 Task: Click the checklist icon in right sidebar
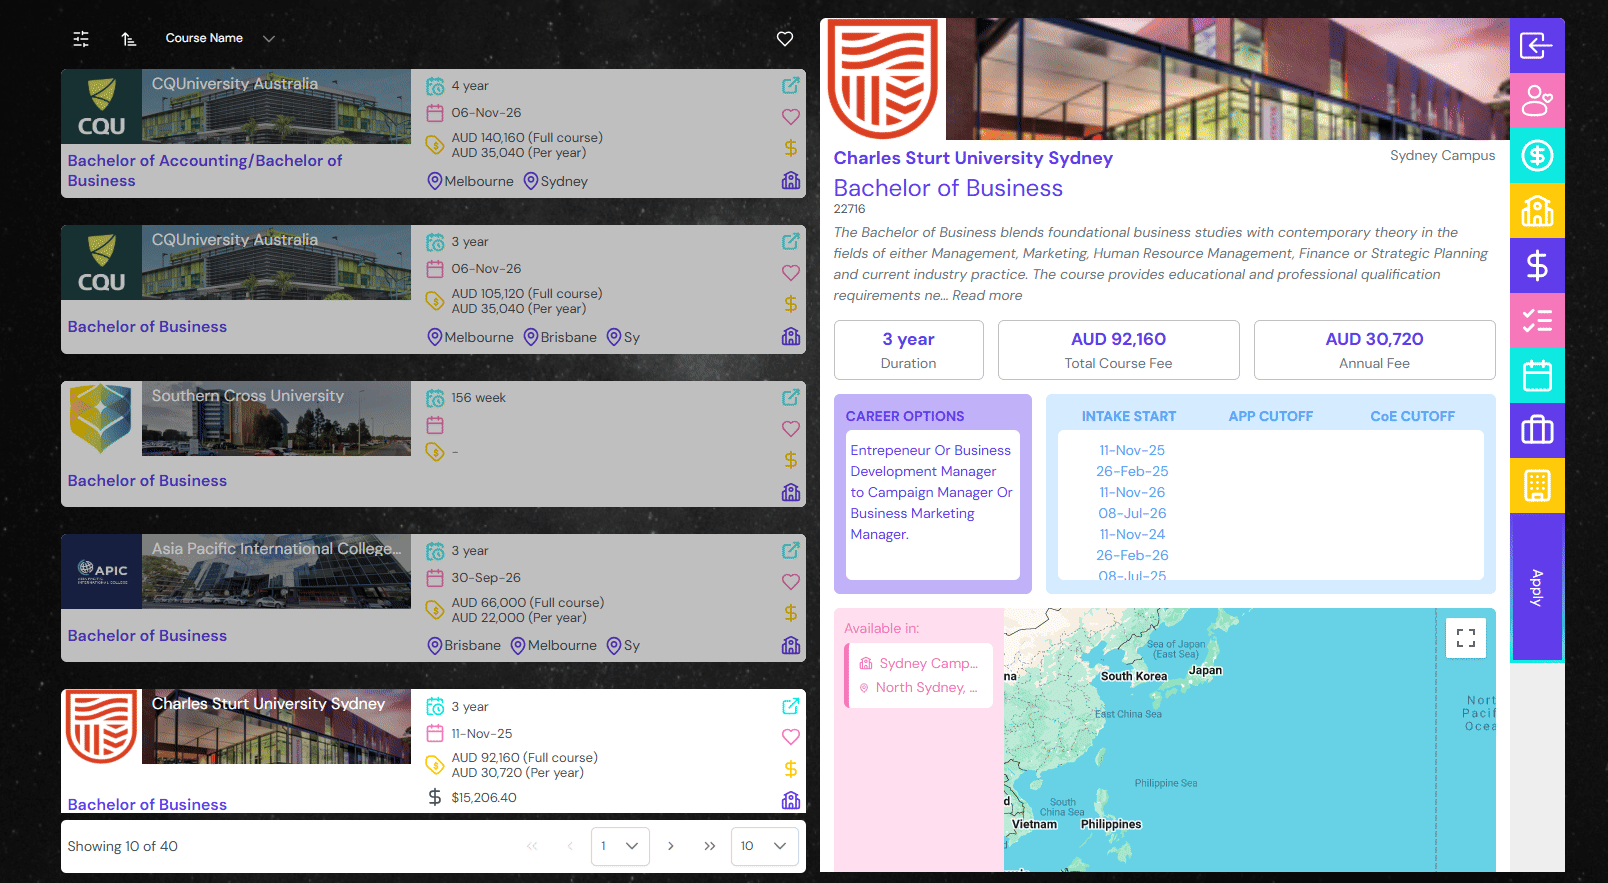click(1536, 321)
